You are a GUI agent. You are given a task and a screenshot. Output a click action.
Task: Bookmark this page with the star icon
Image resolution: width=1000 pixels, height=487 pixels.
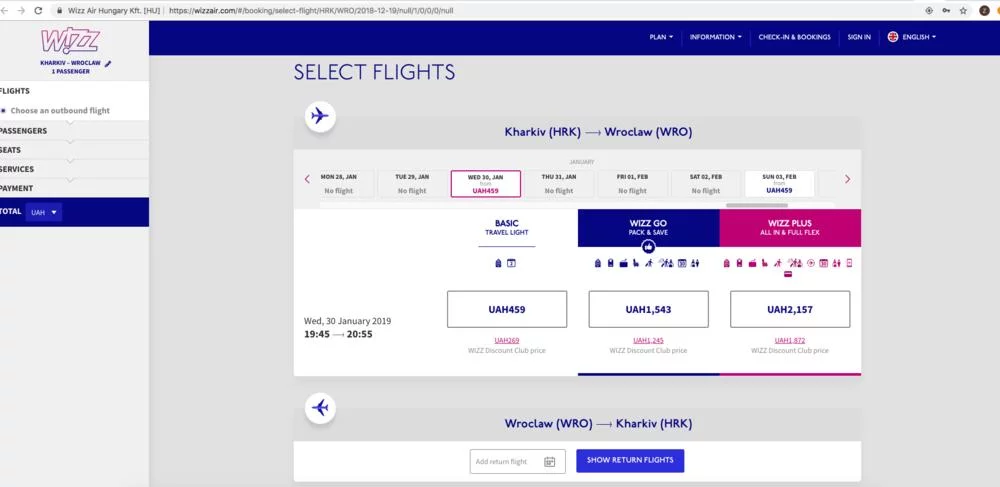click(963, 10)
